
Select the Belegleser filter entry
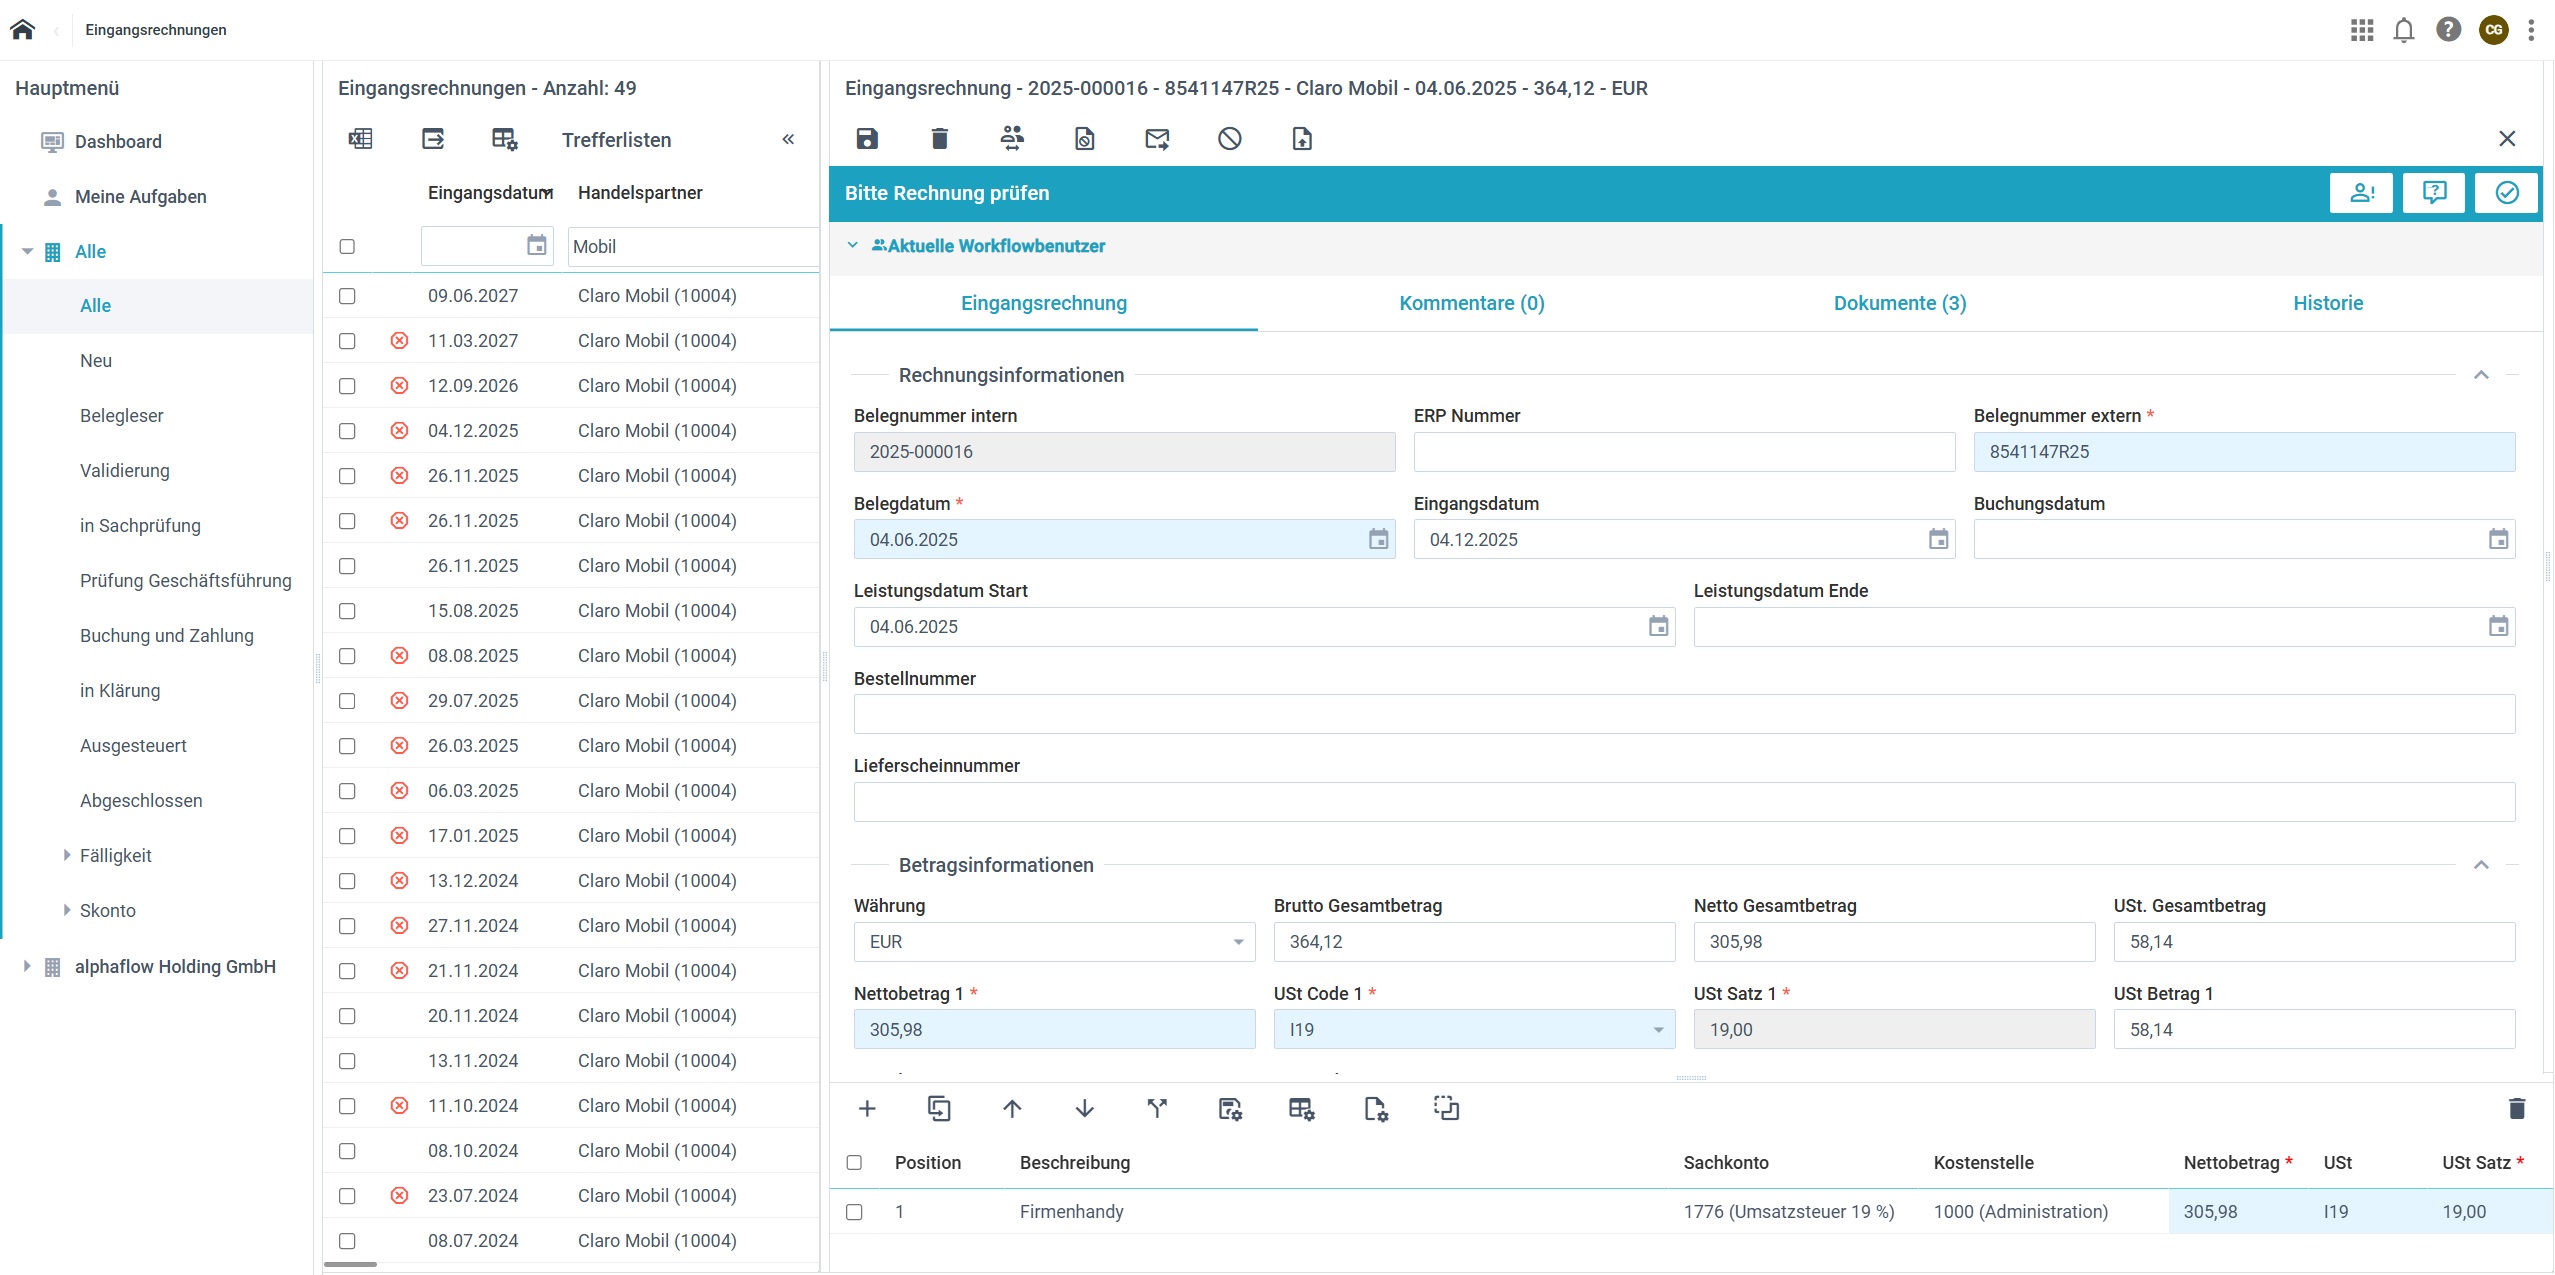(121, 416)
